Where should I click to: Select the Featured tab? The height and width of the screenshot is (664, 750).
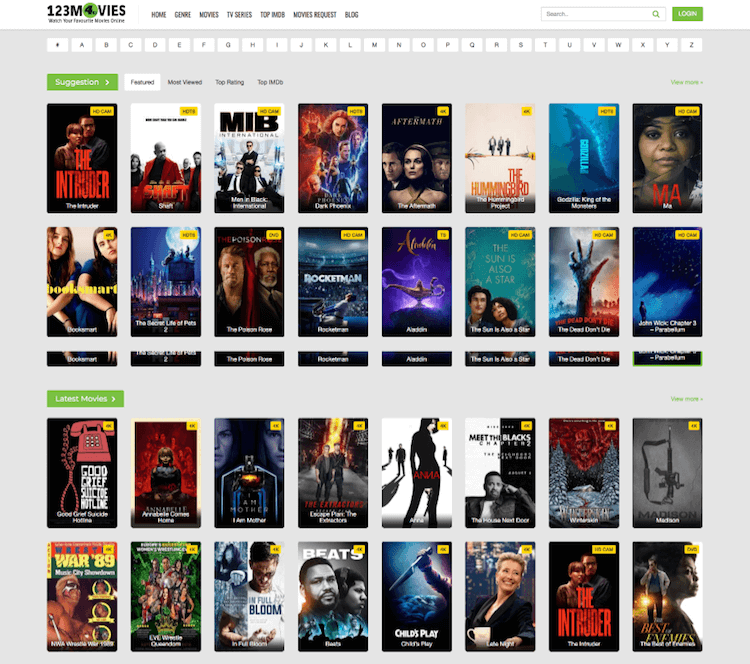point(143,82)
